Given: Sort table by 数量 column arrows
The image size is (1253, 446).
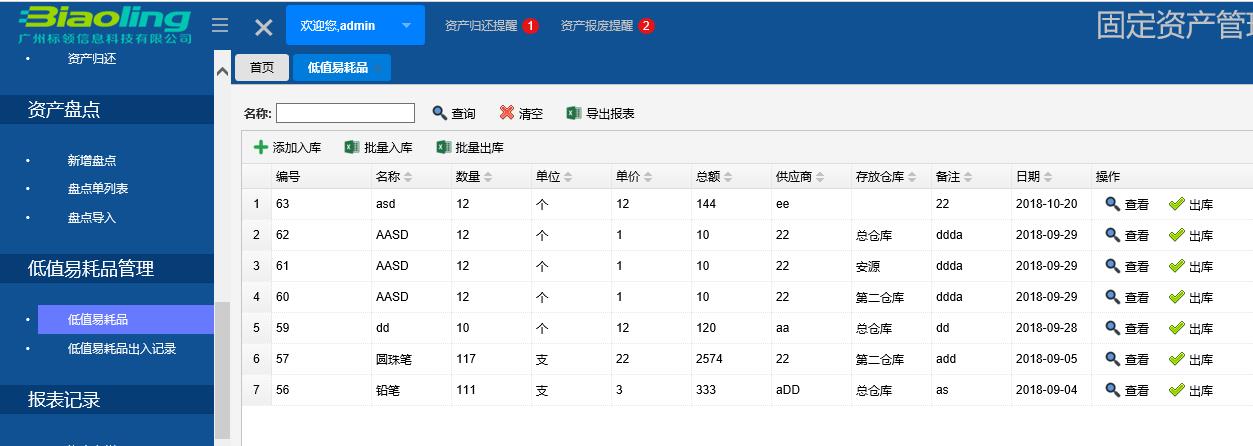Looking at the screenshot, I should [x=488, y=177].
